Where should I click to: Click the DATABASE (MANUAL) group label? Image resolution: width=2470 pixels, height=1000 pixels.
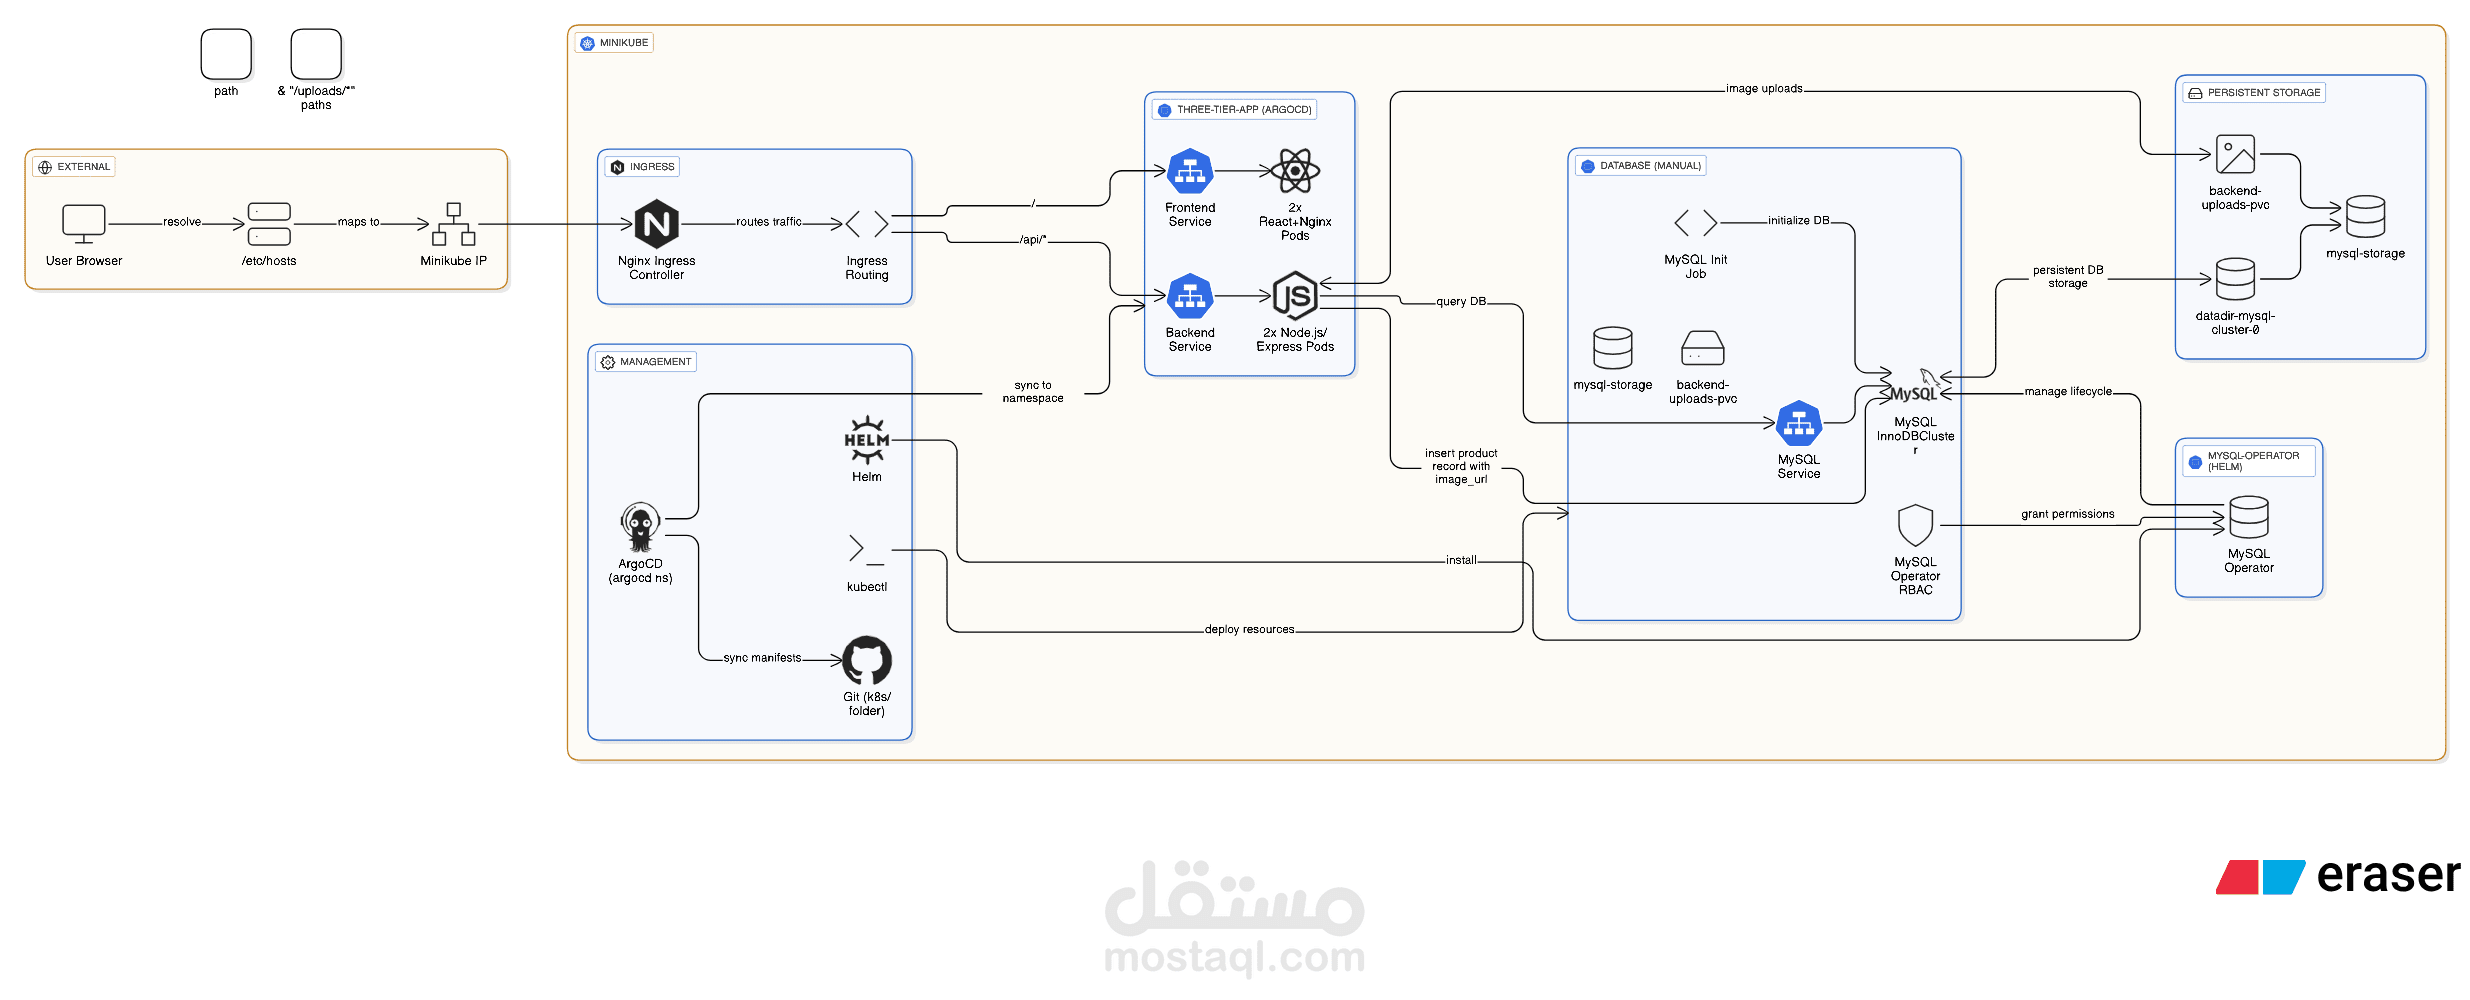[x=1641, y=166]
